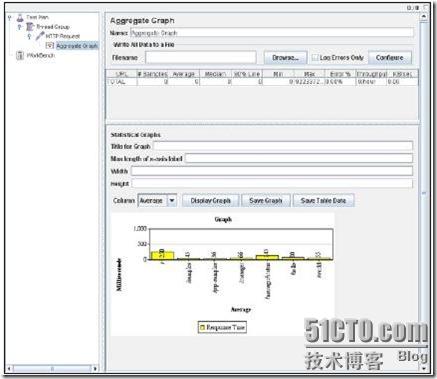
Task: Click the Max column header
Action: click(x=309, y=74)
